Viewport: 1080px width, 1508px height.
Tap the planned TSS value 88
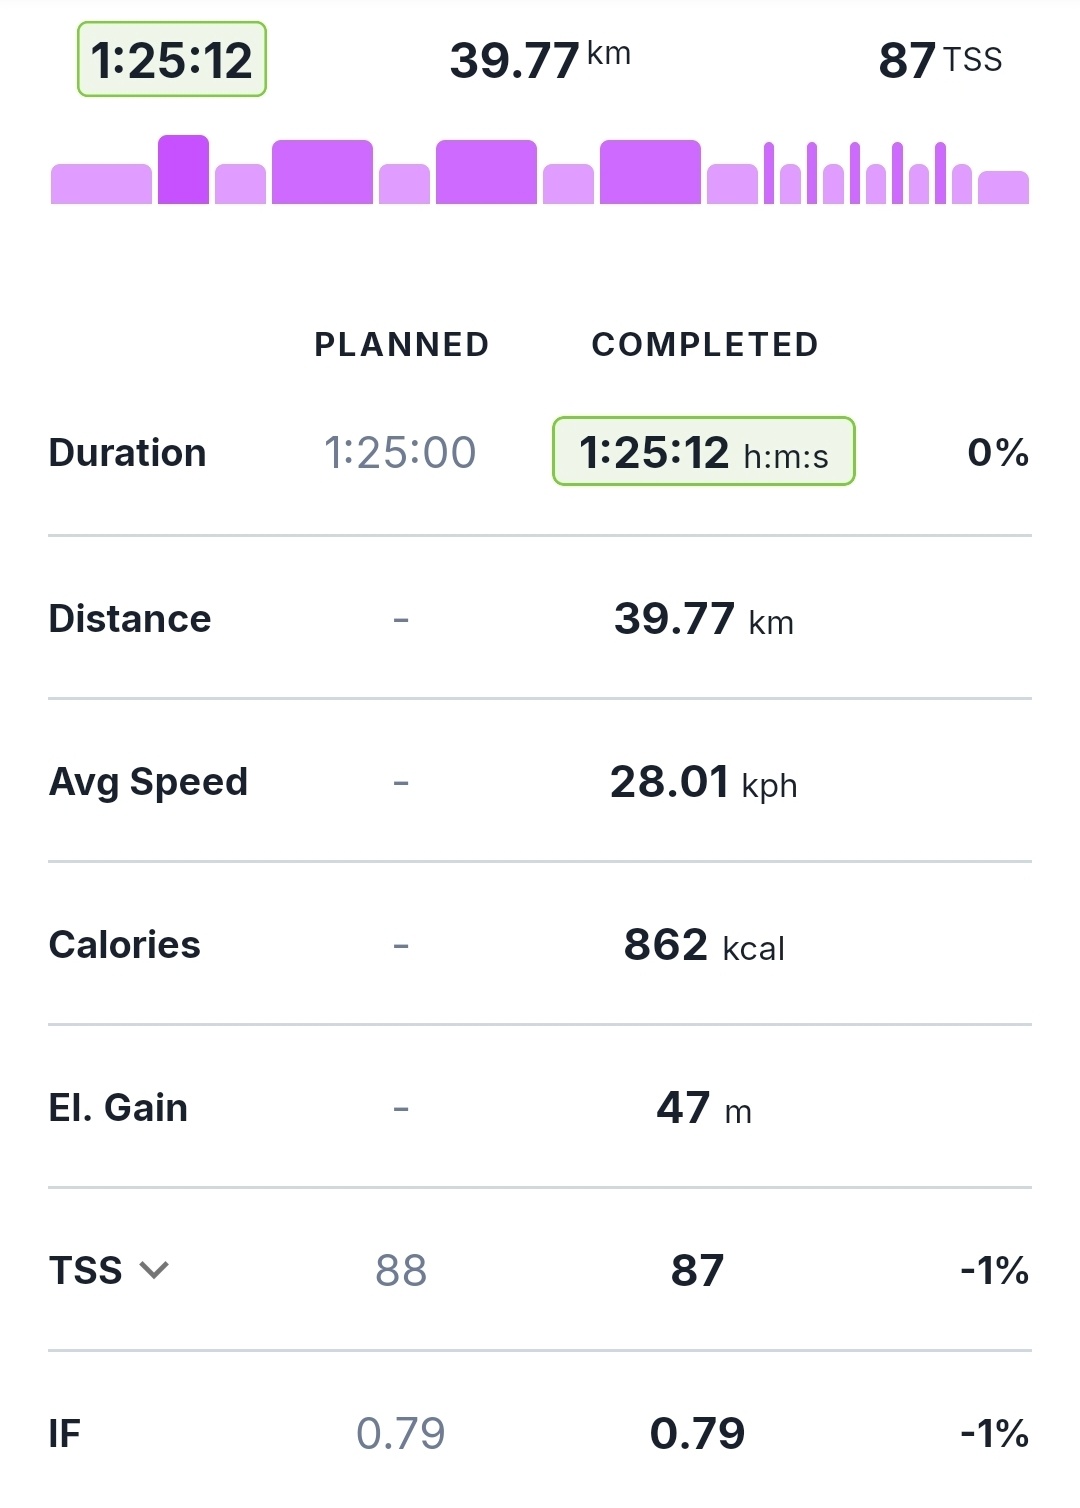tap(401, 1270)
